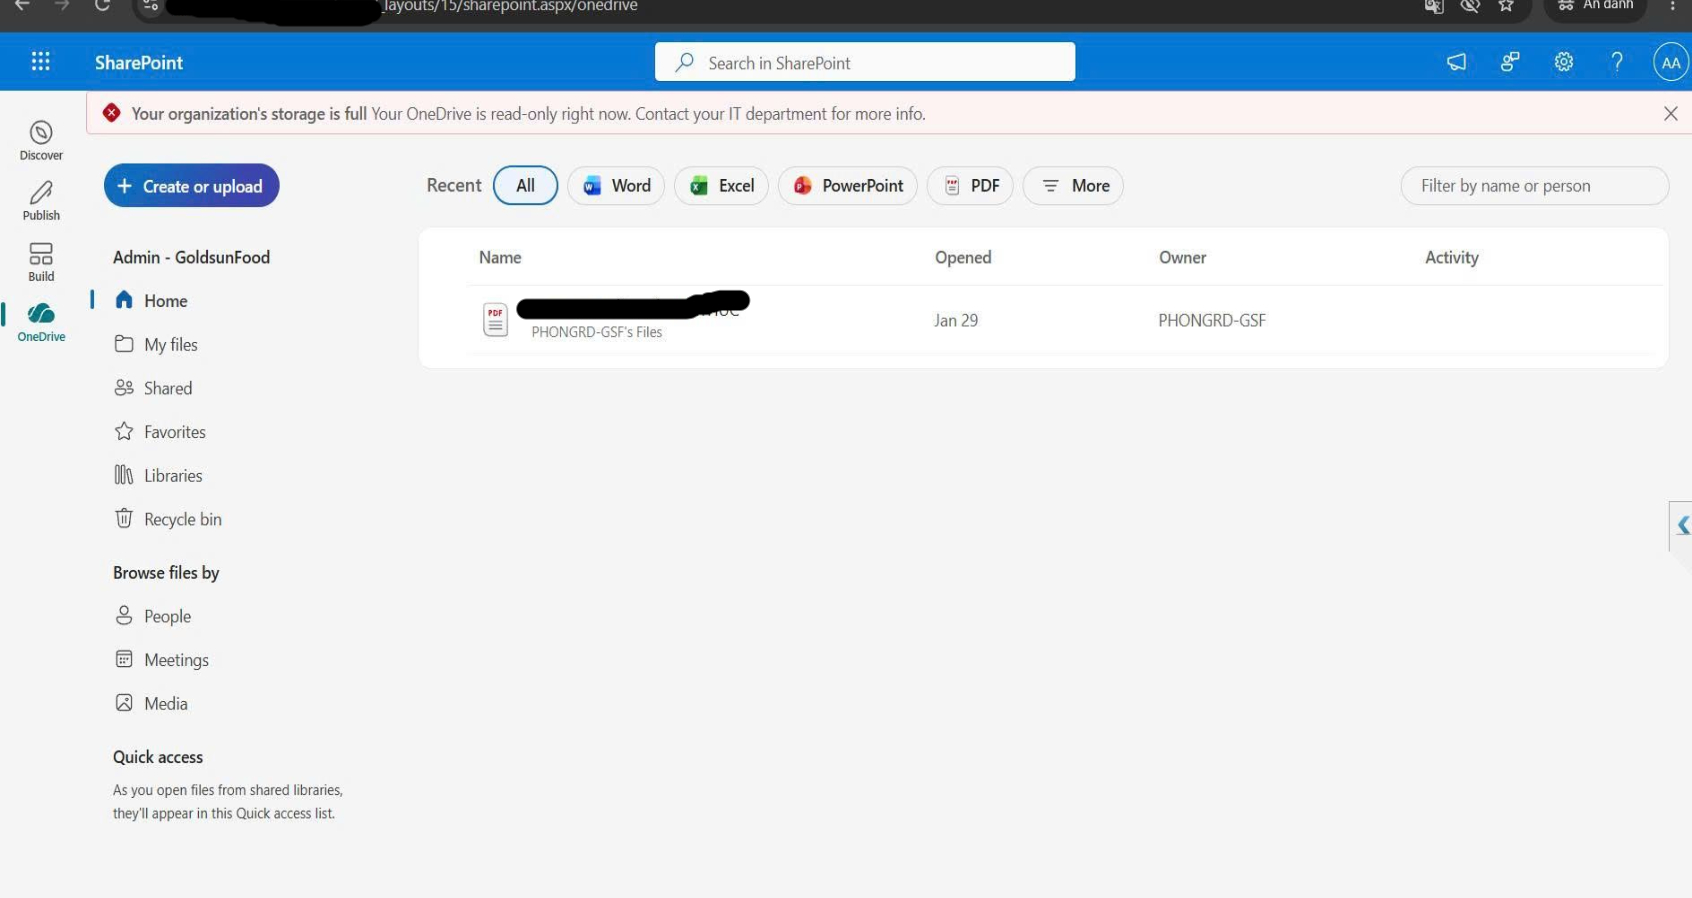Open Libraries
Screen dimensions: 1692x898
pyautogui.click(x=172, y=476)
